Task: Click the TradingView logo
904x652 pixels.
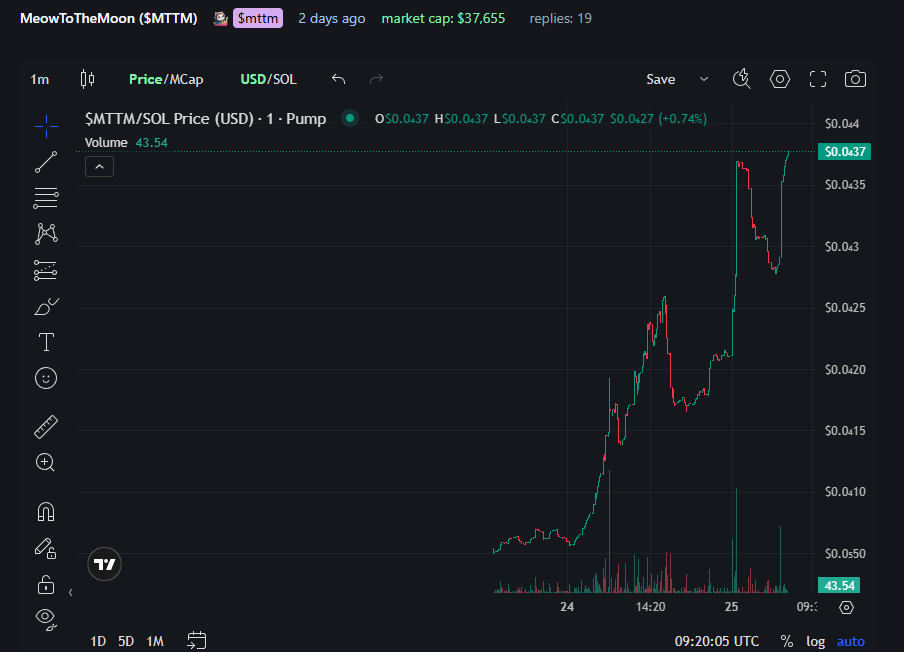Action: [104, 564]
